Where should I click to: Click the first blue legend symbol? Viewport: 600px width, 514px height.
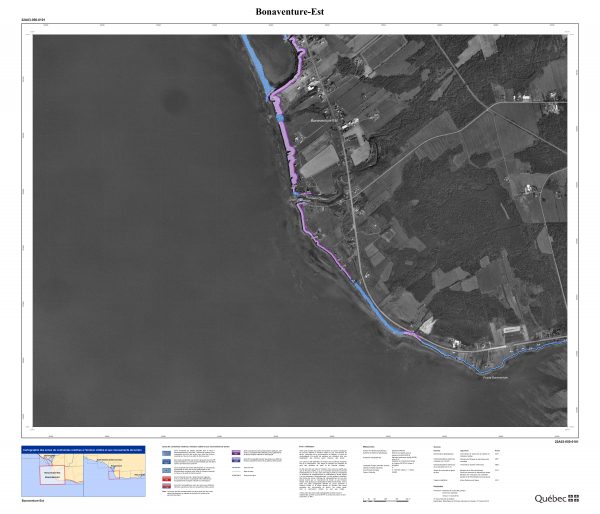(167, 453)
